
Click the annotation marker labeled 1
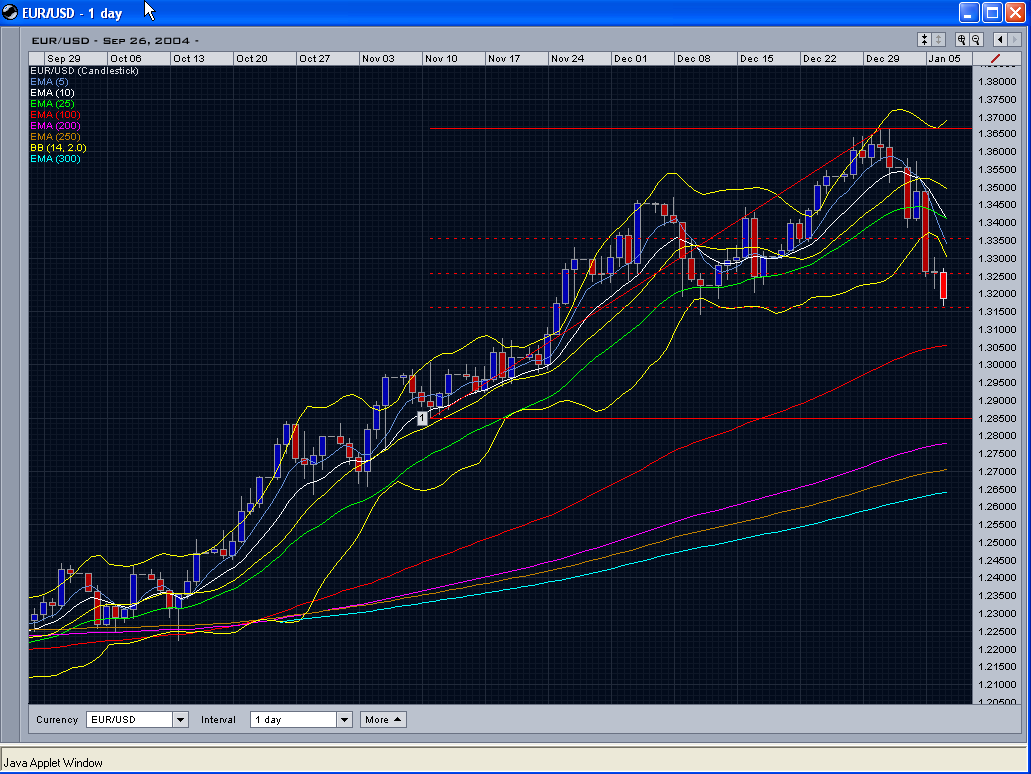(422, 418)
